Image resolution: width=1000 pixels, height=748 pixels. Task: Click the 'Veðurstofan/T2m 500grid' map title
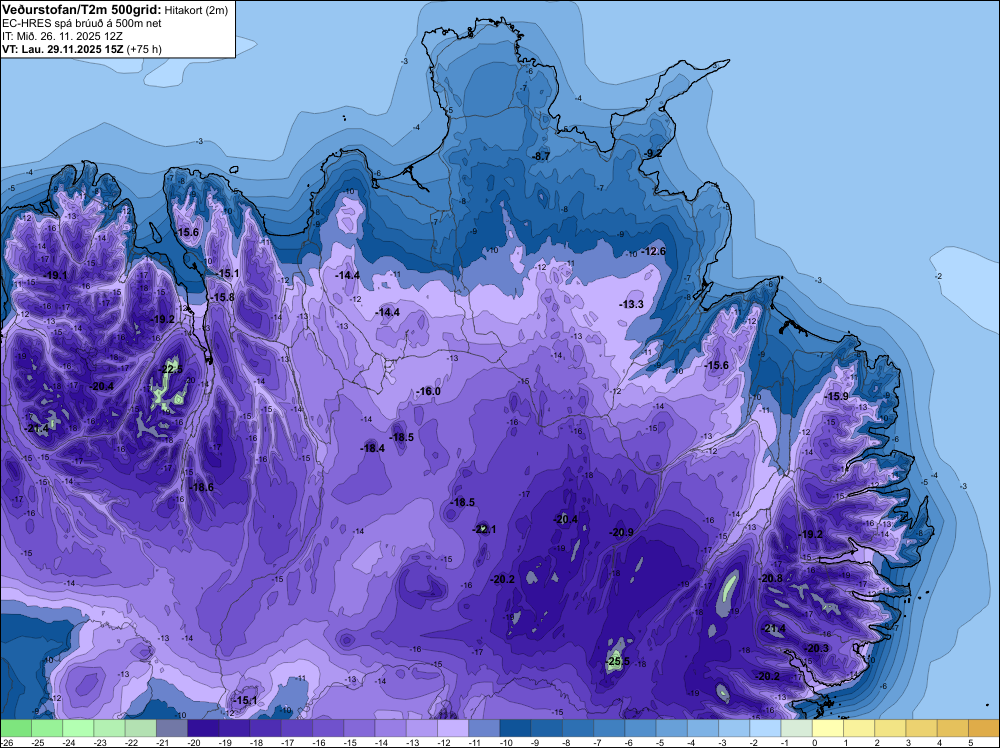(82, 9)
